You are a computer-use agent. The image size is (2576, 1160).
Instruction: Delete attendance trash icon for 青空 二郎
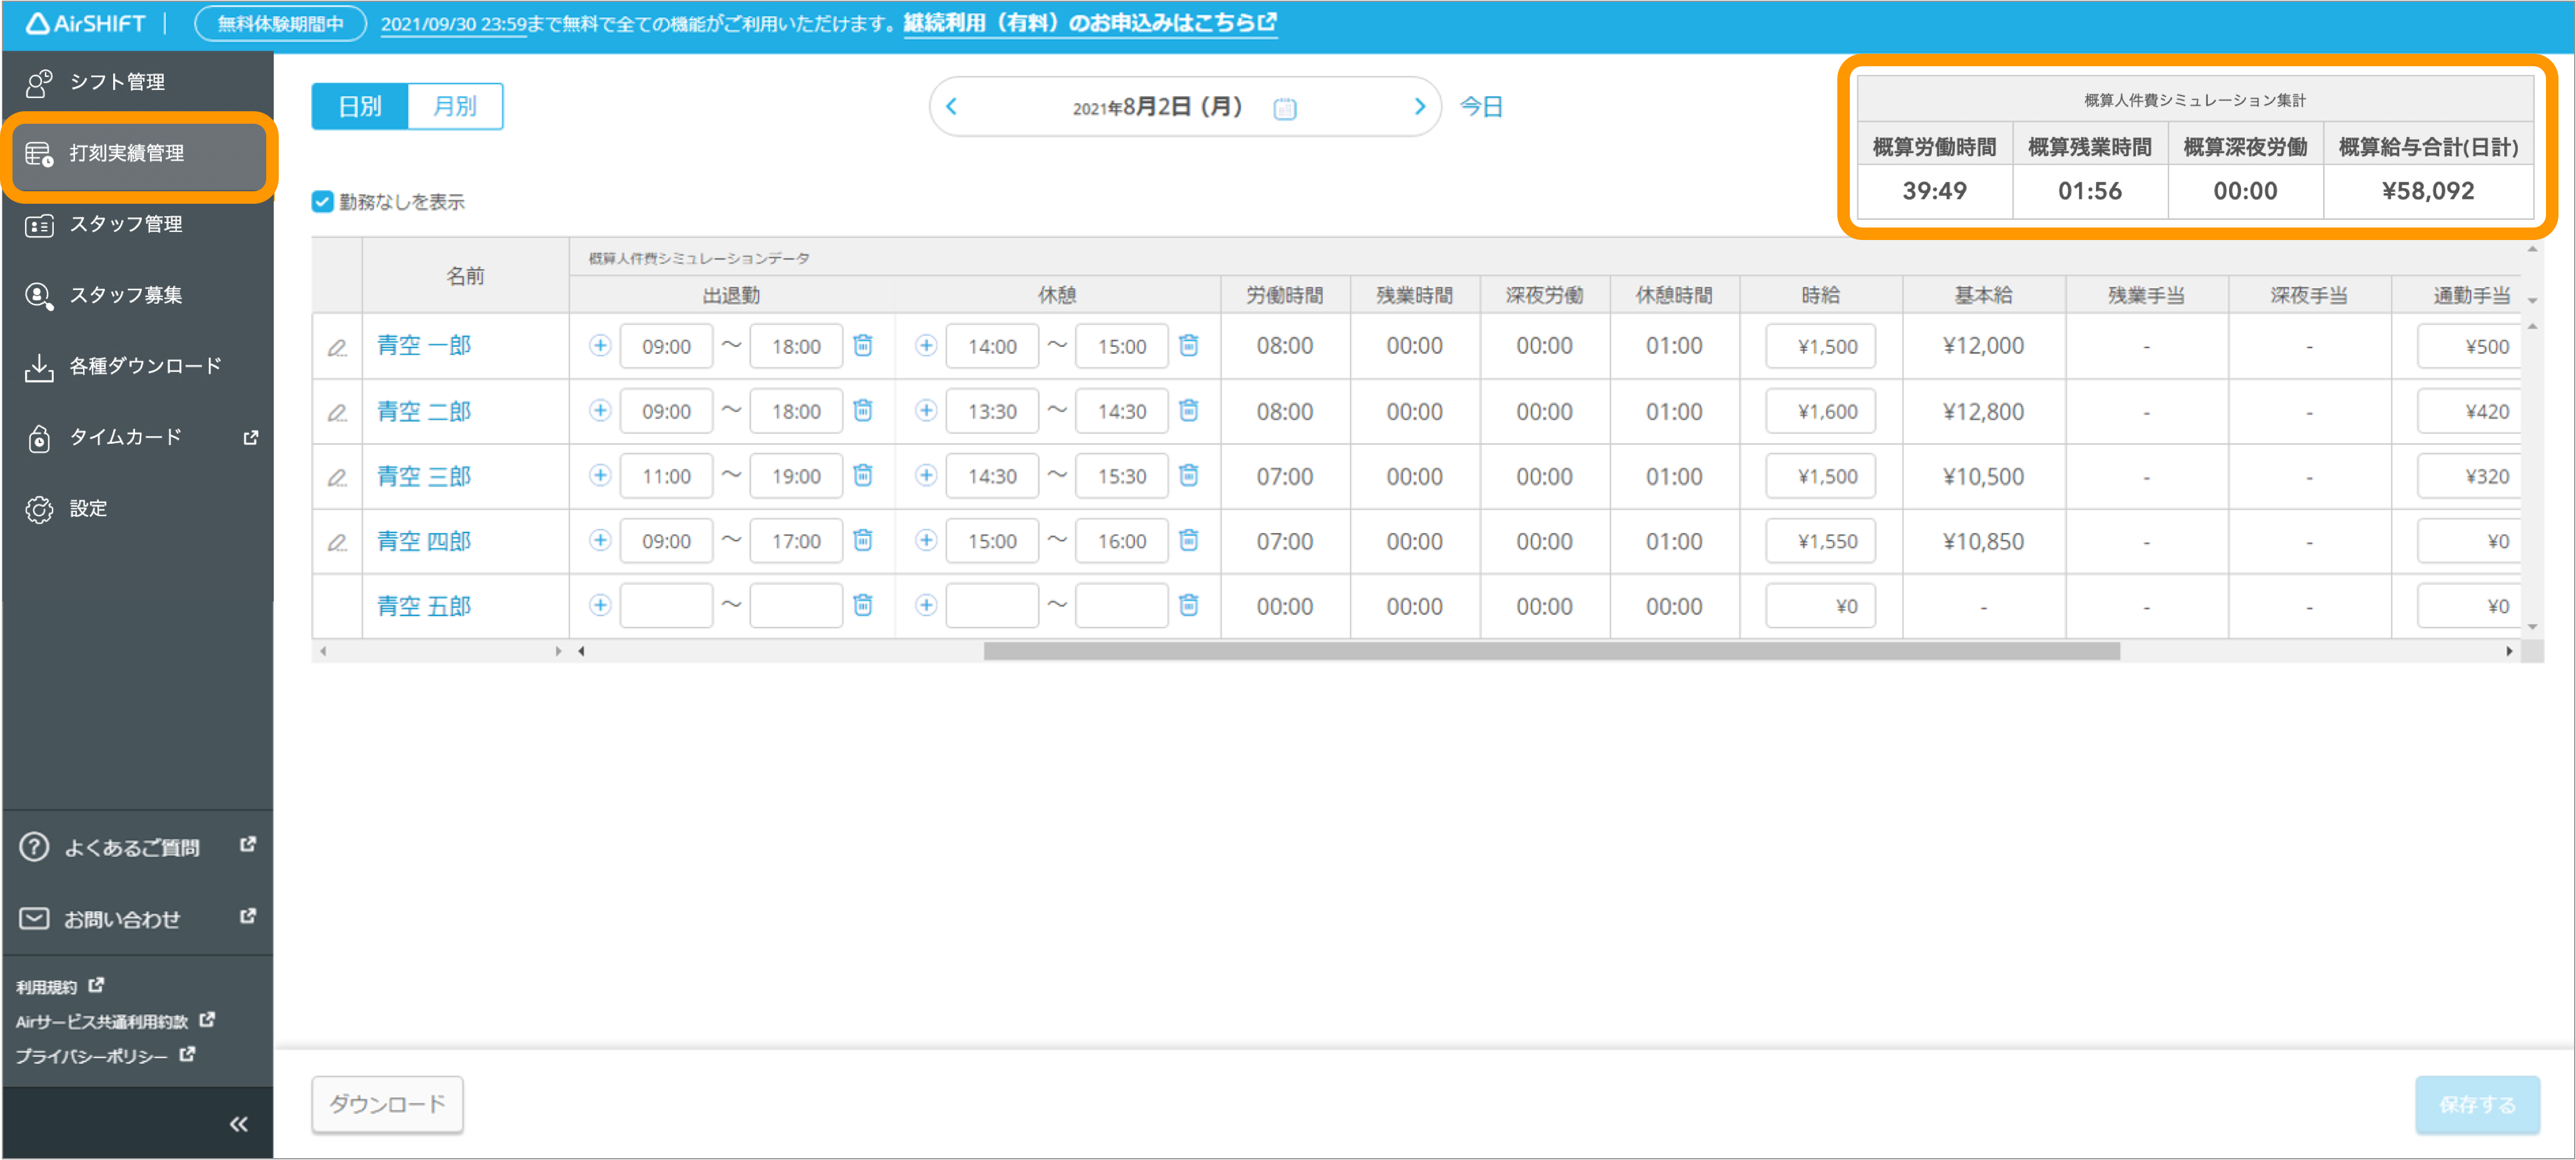863,411
